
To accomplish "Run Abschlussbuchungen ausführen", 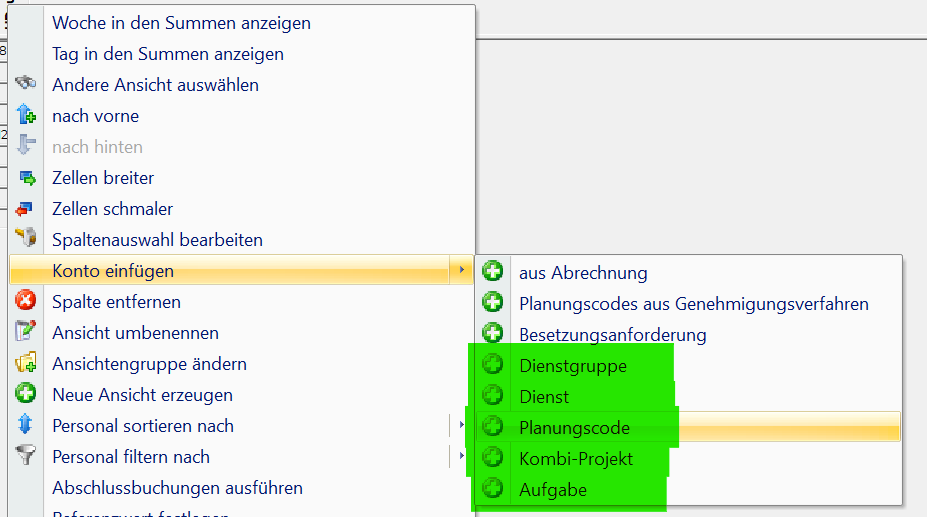I will pos(177,488).
